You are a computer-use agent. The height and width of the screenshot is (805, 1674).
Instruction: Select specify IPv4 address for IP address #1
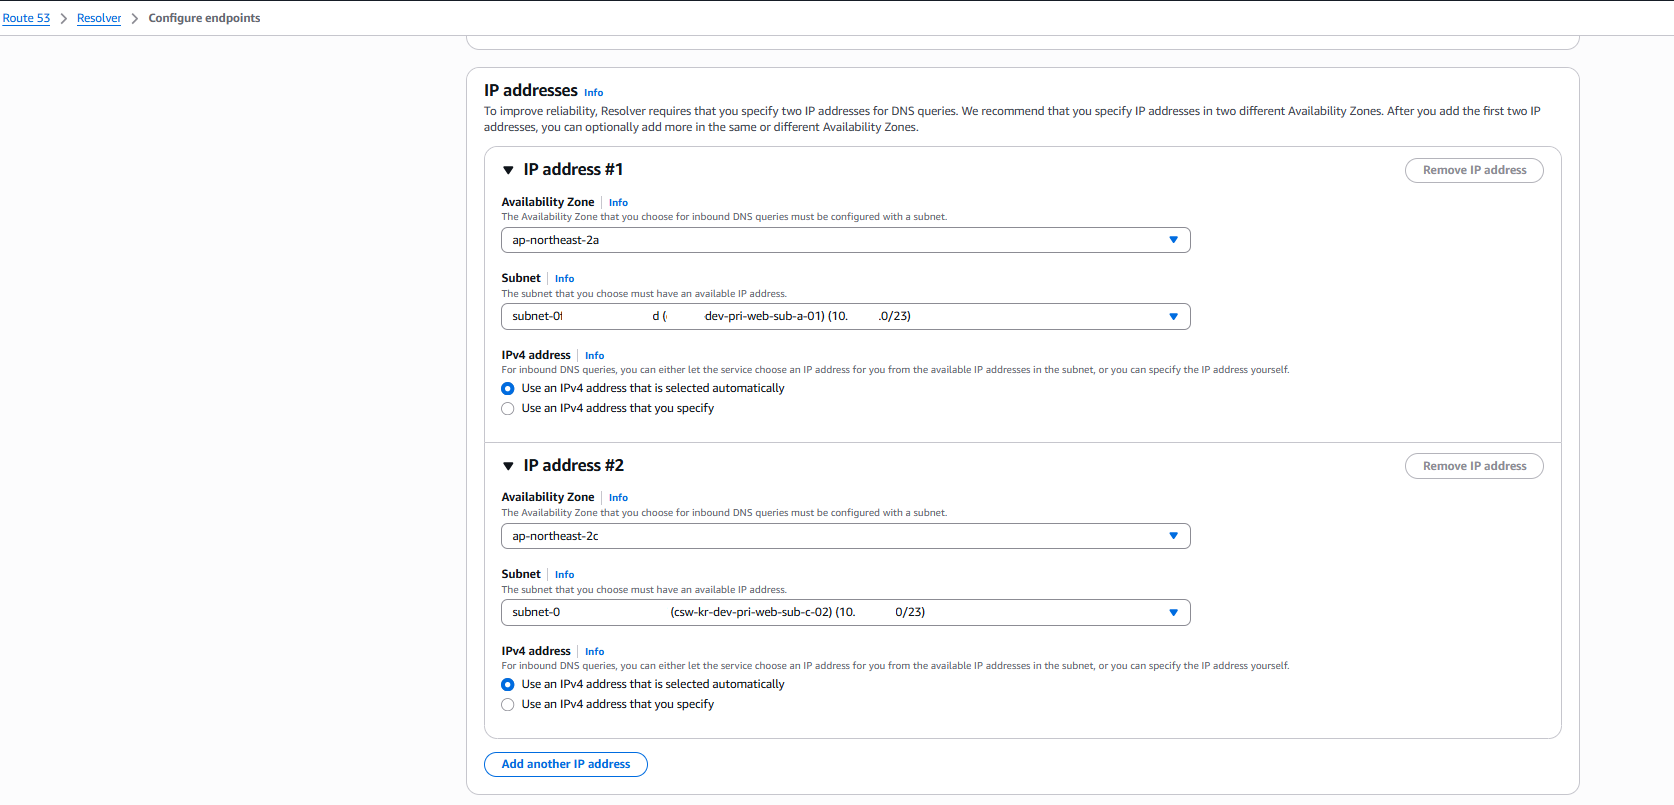pos(508,409)
